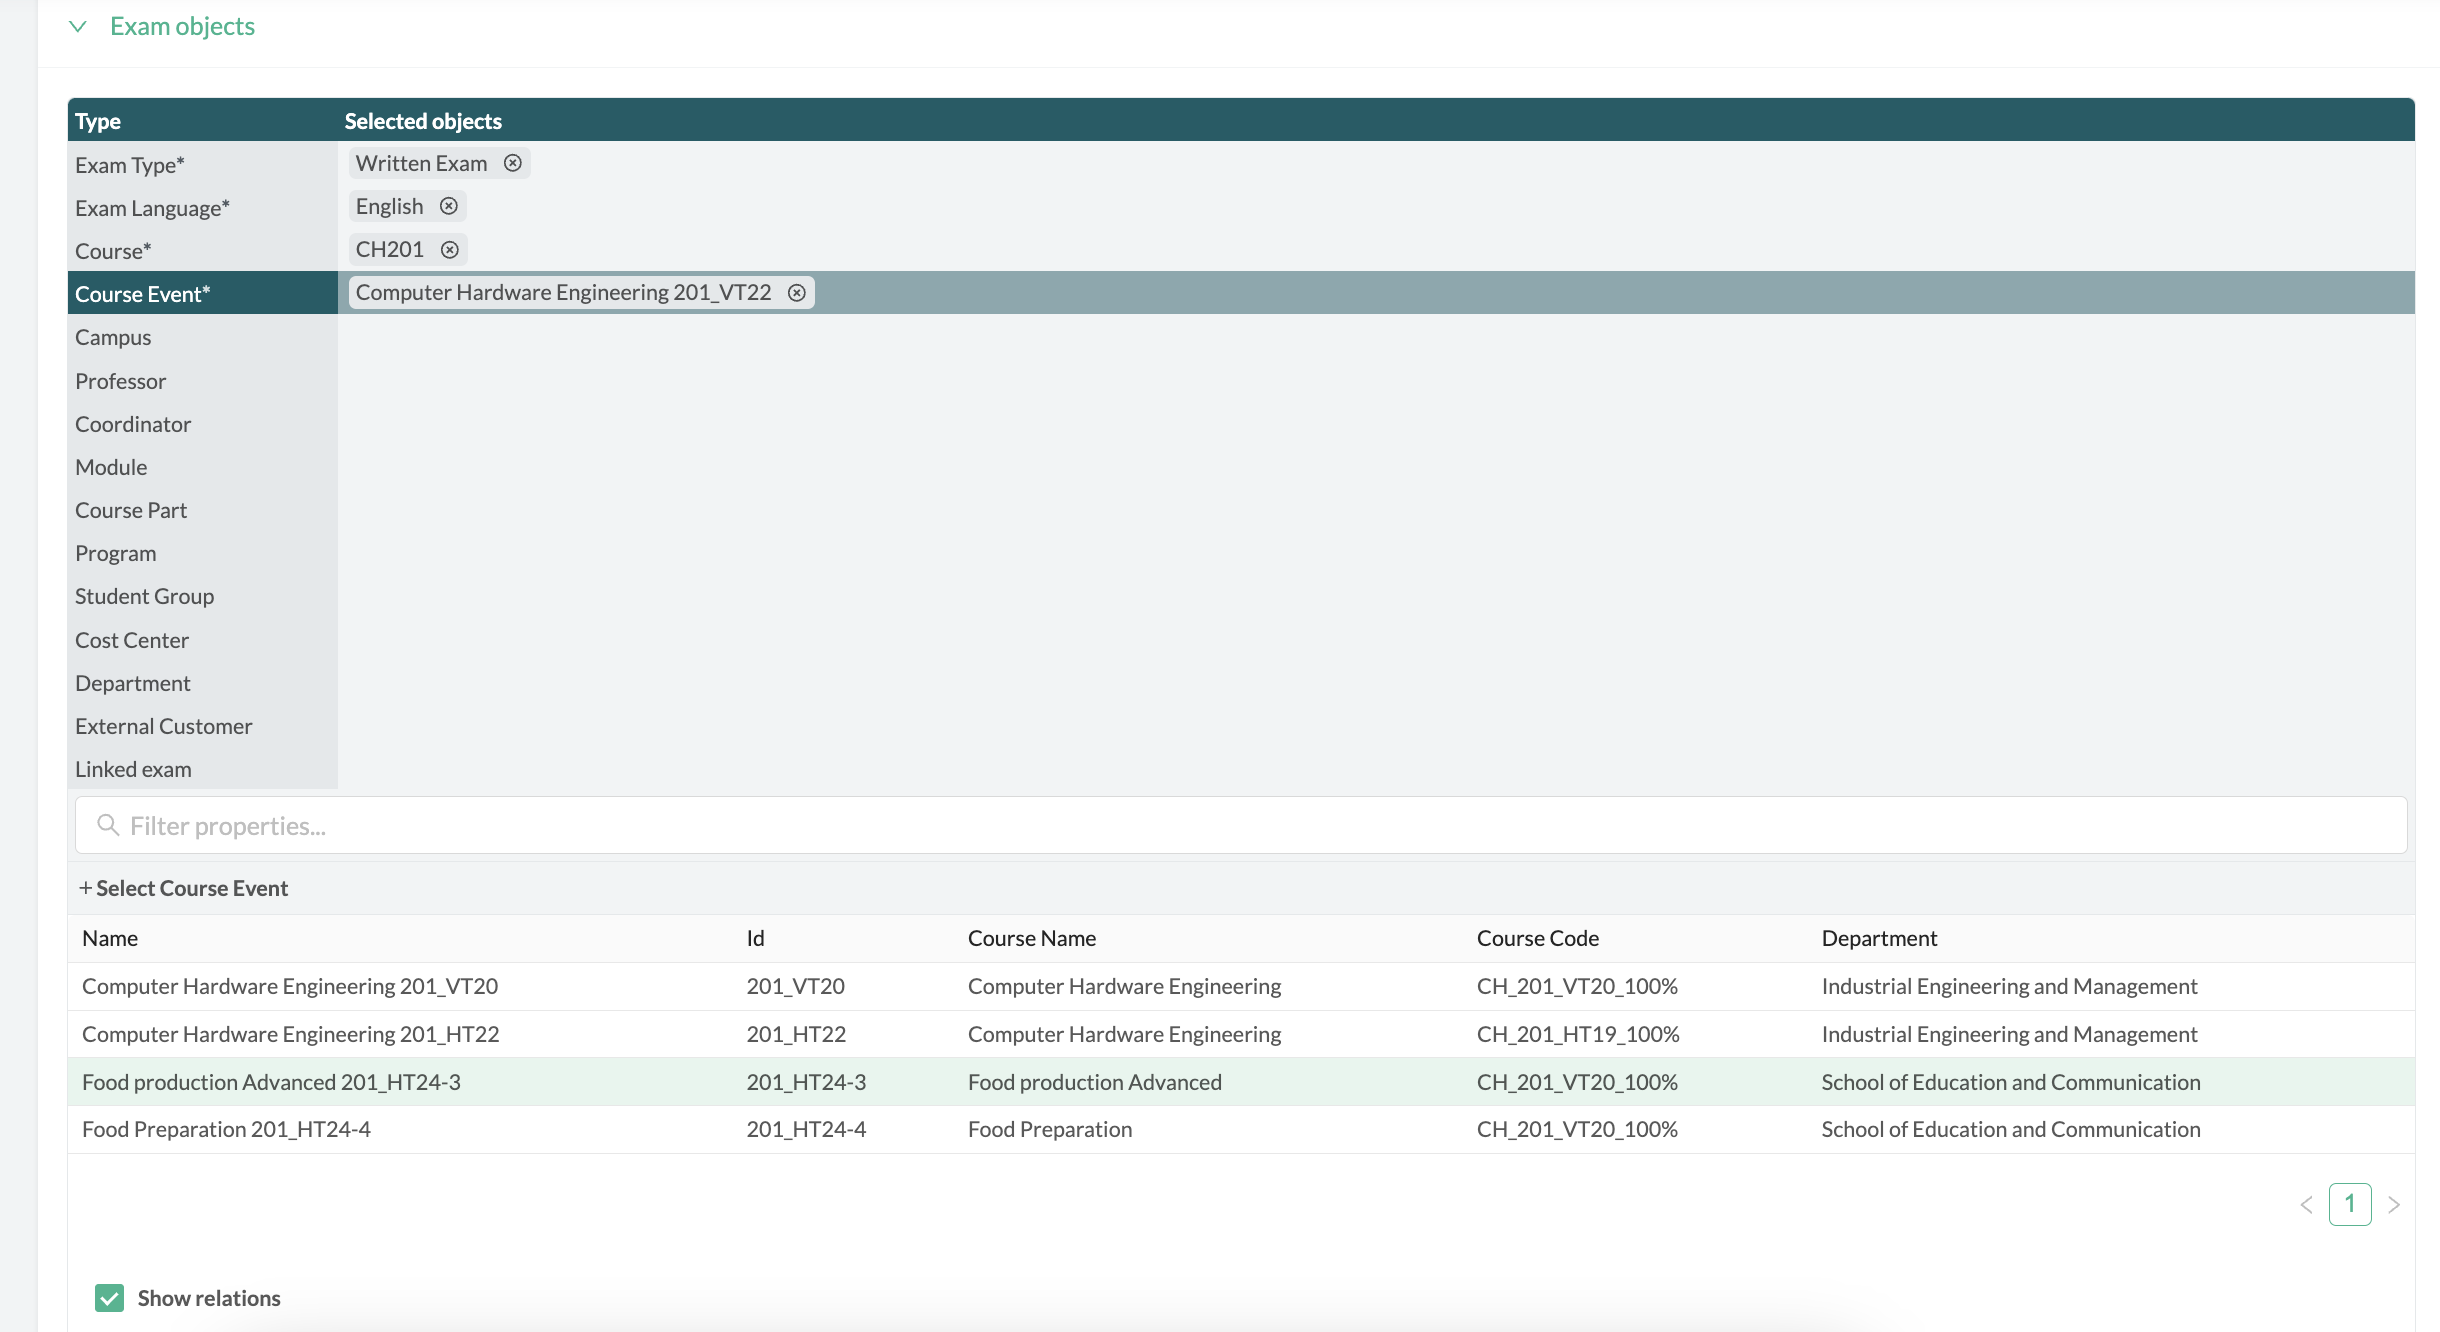Click the Exam objects heading
Screen dimensions: 2440x1332
coord(182,27)
